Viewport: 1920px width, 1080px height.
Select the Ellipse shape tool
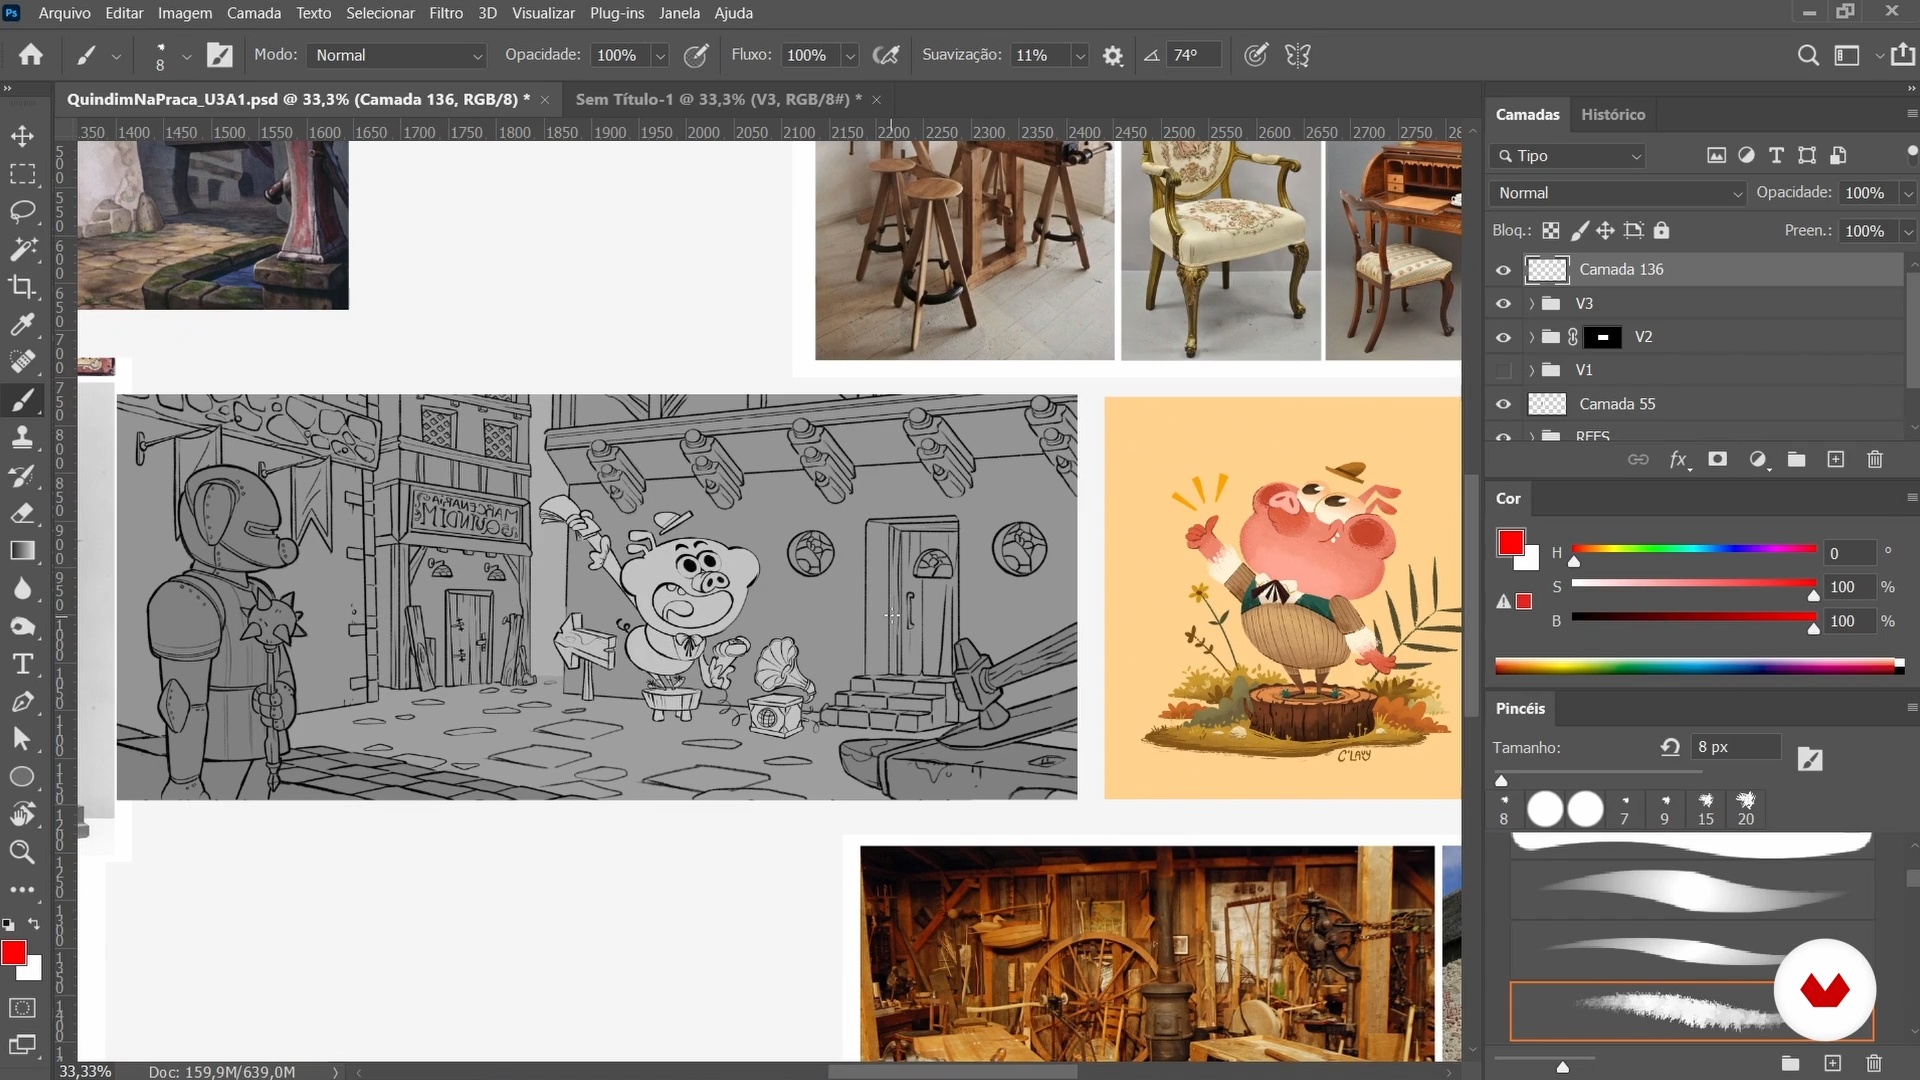click(22, 777)
